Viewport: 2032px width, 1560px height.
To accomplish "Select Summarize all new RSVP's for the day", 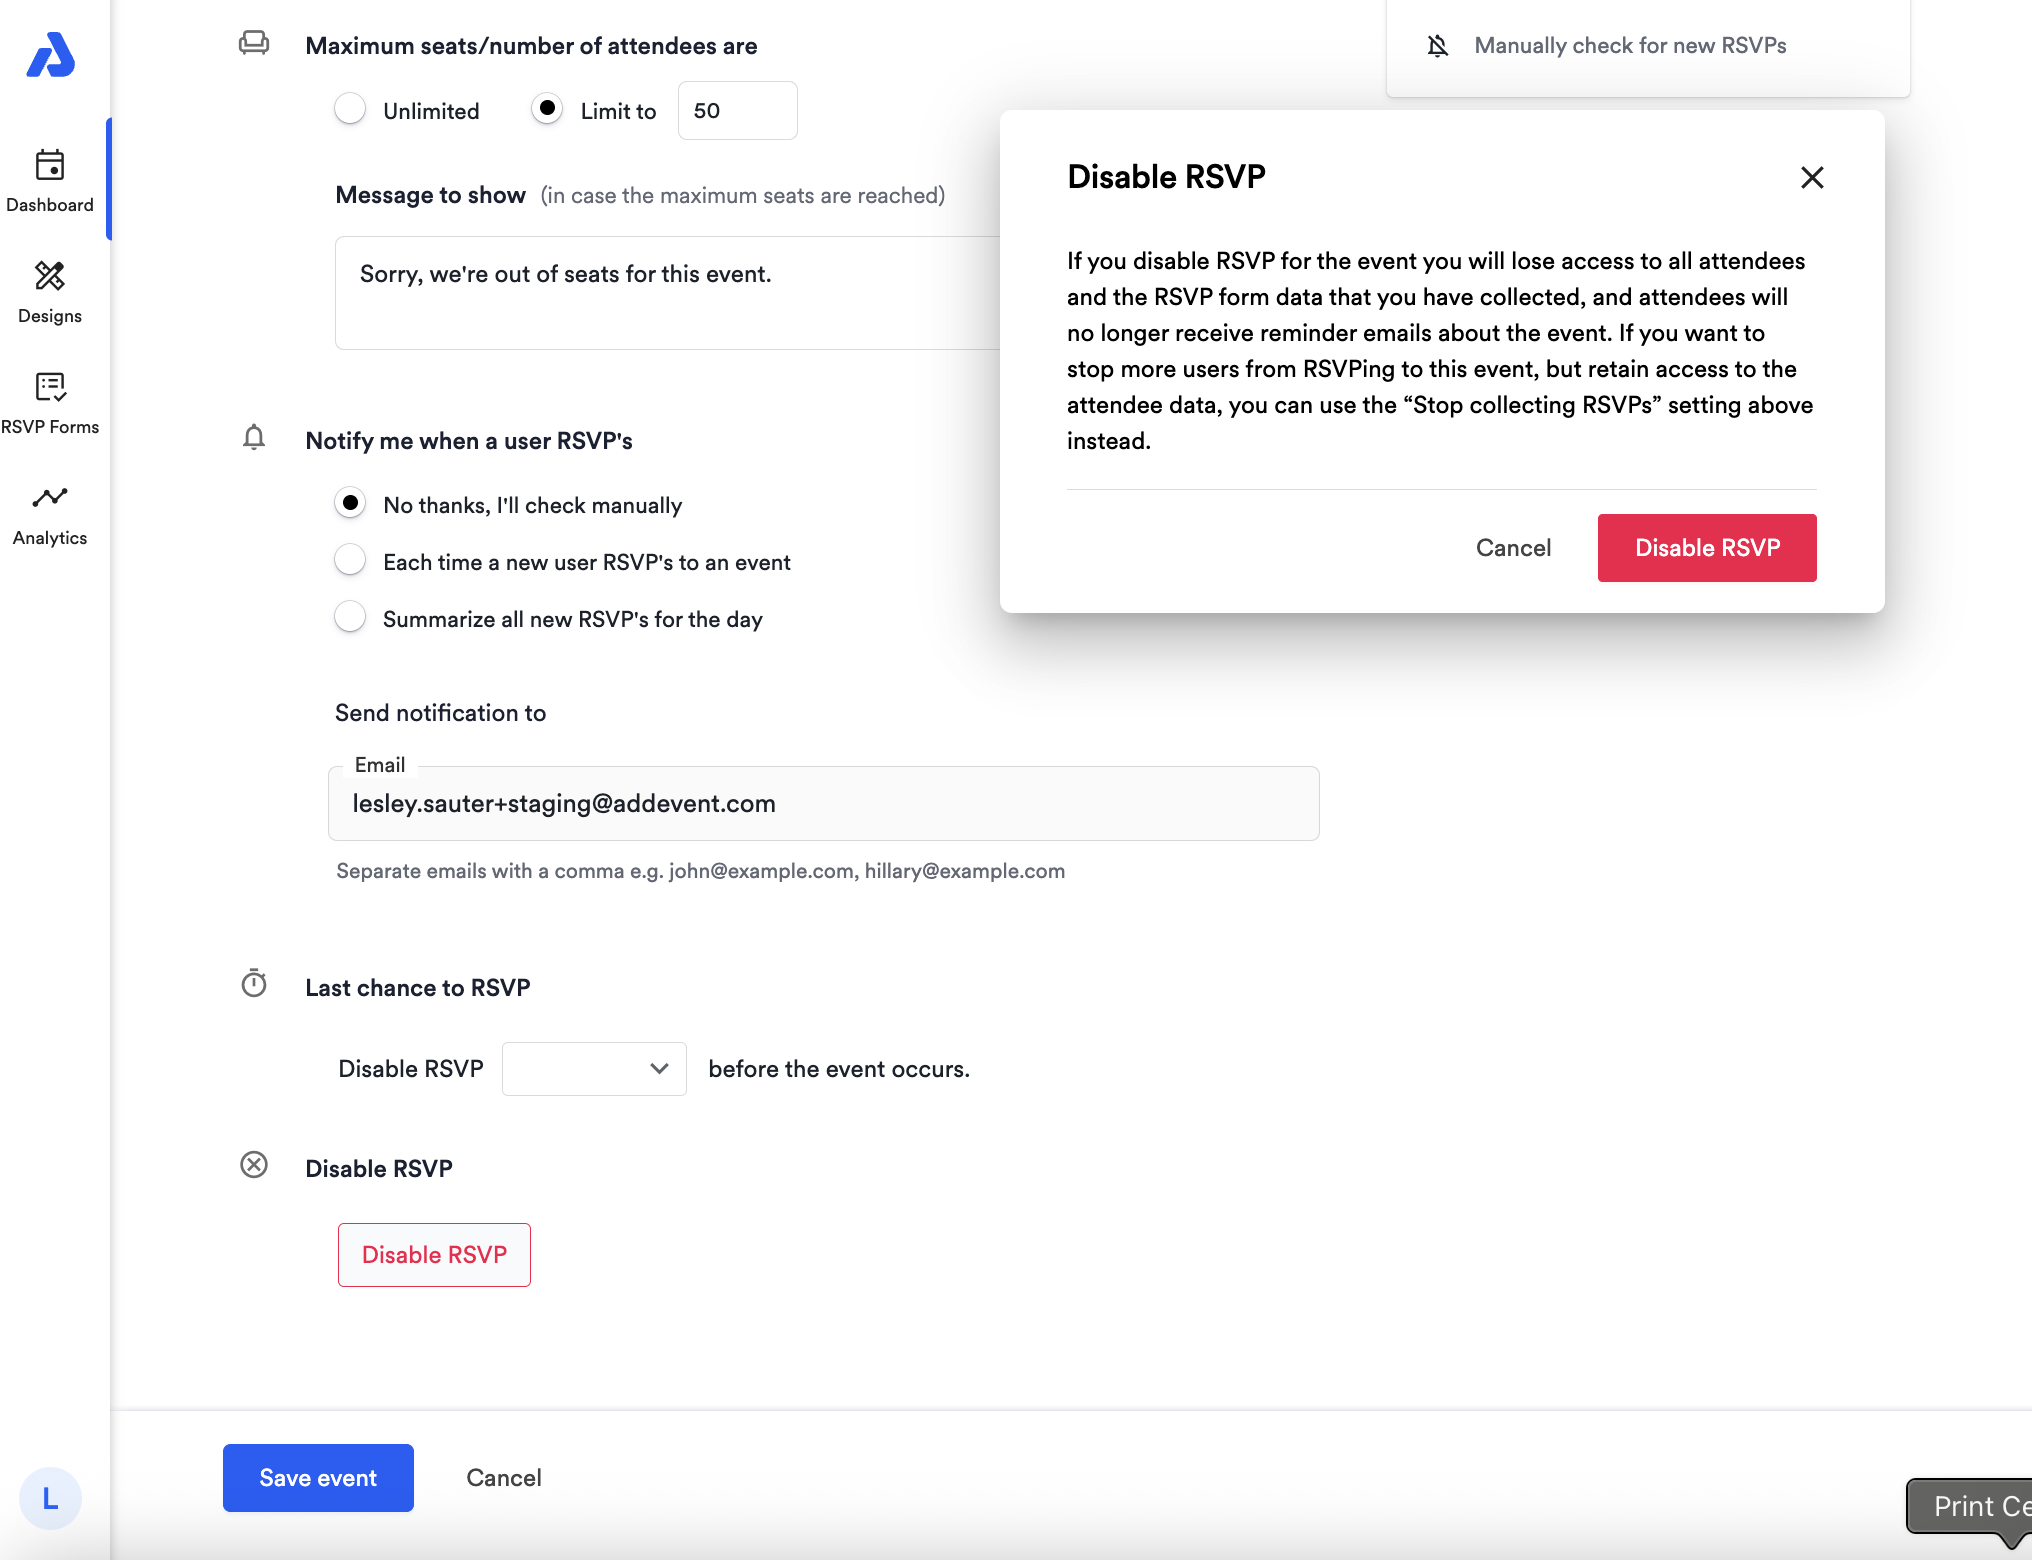I will point(350,617).
